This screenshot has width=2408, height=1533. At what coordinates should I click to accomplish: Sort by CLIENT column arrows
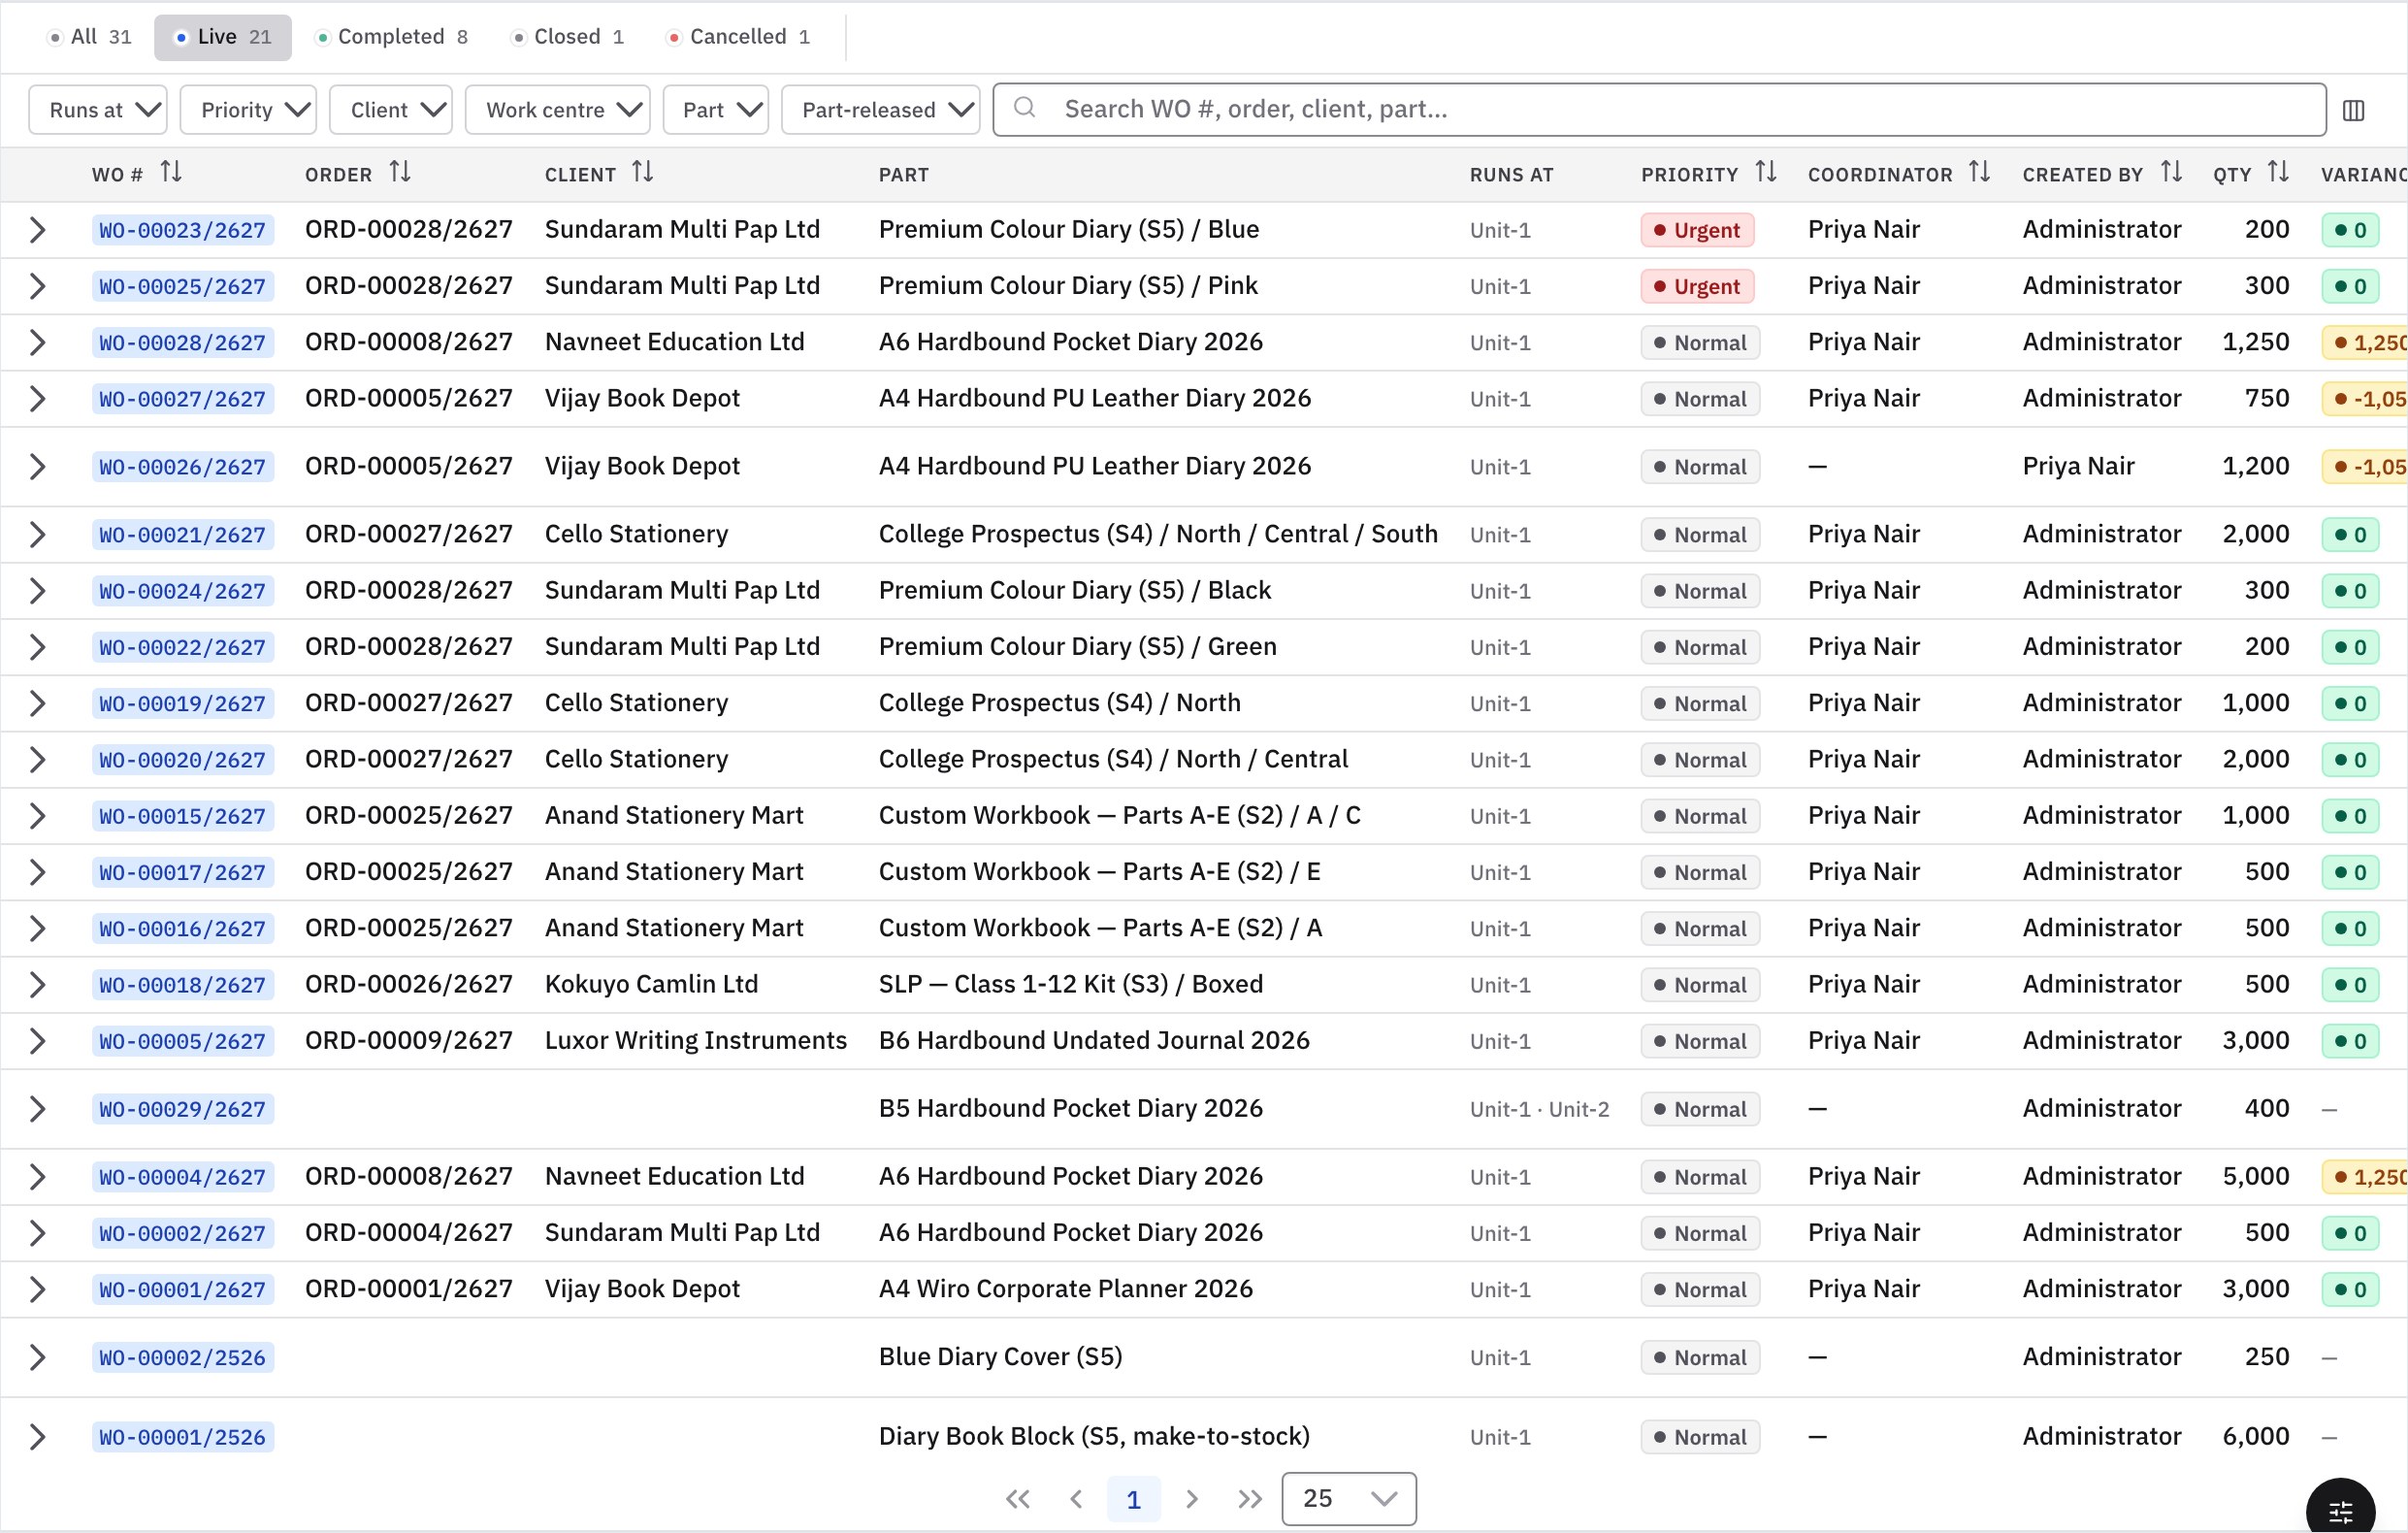[x=643, y=173]
